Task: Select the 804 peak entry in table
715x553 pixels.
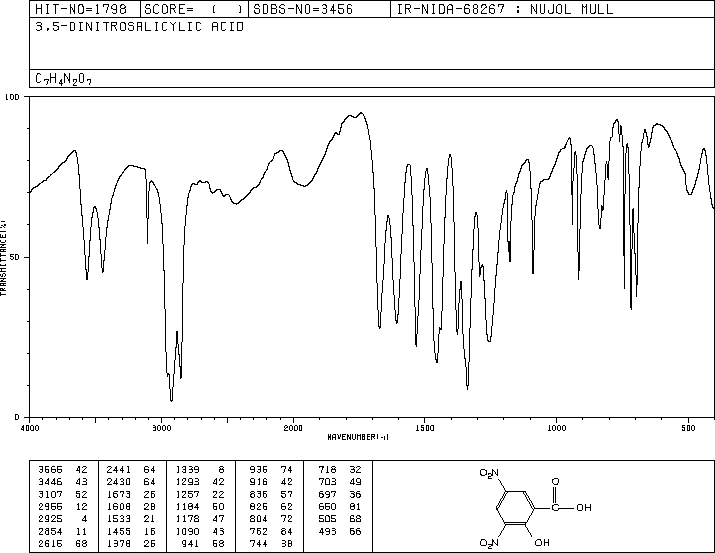Action: point(271,519)
